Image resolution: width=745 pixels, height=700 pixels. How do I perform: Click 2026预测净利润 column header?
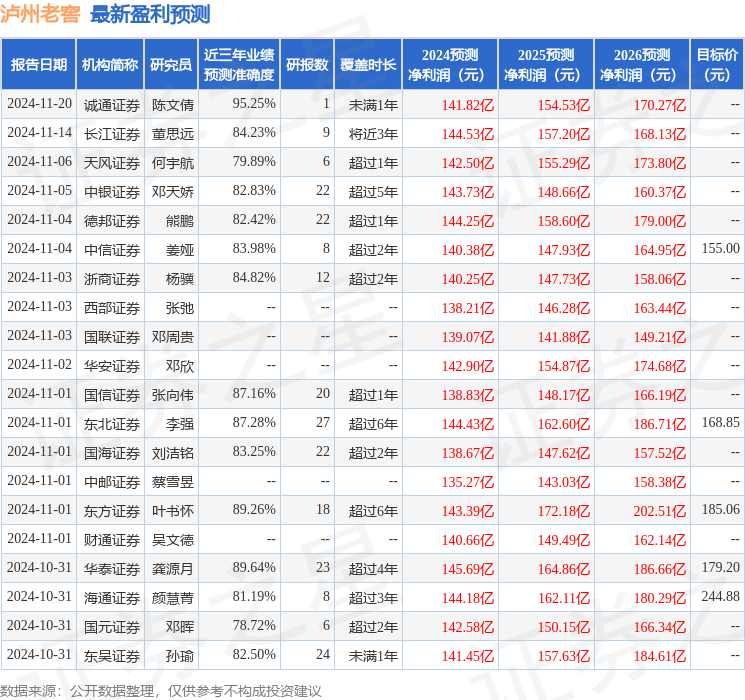pos(641,65)
